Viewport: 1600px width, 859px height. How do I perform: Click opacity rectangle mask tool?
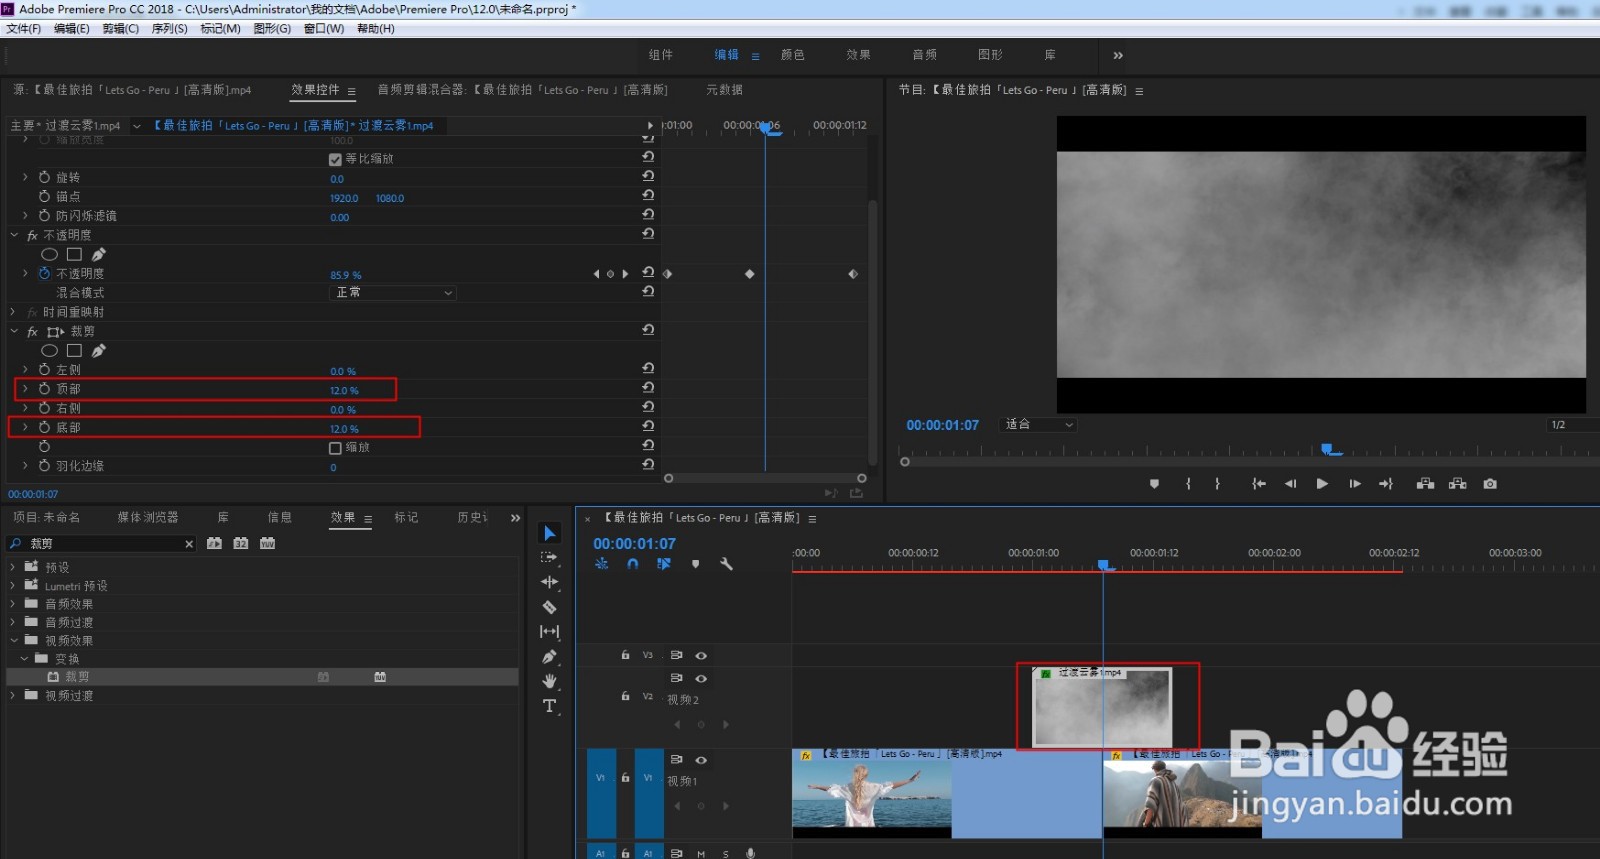74,254
